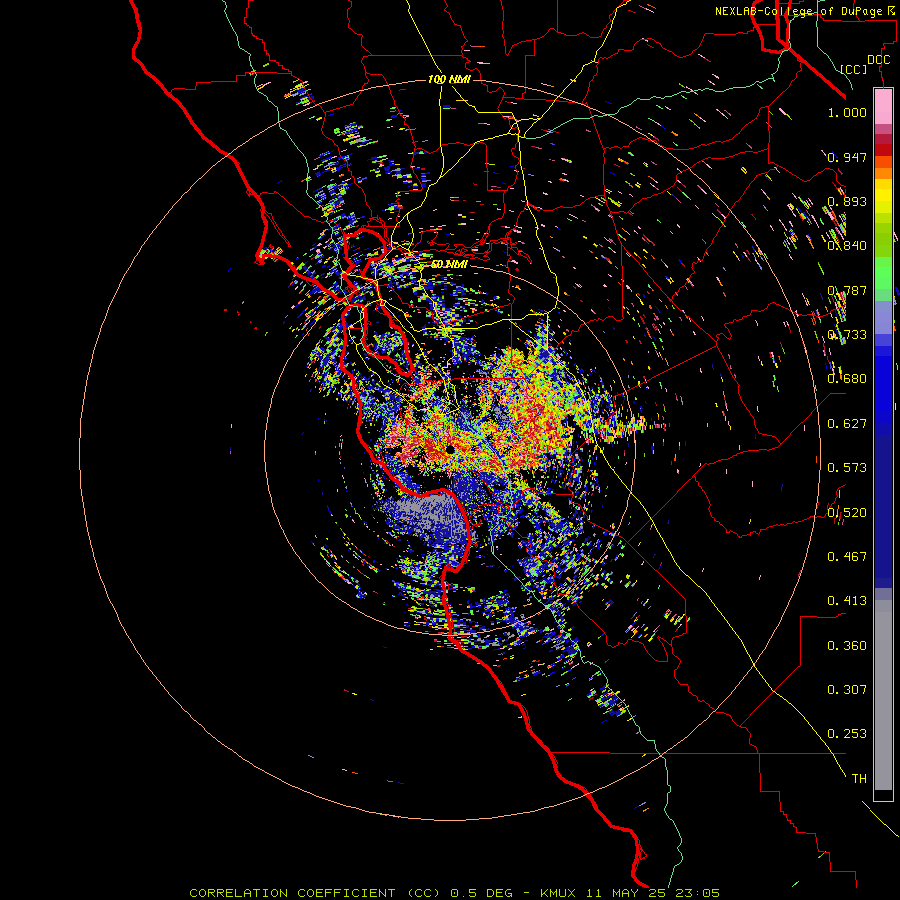Click the TH threshold label on scale
This screenshot has height=900, width=900.
click(859, 779)
